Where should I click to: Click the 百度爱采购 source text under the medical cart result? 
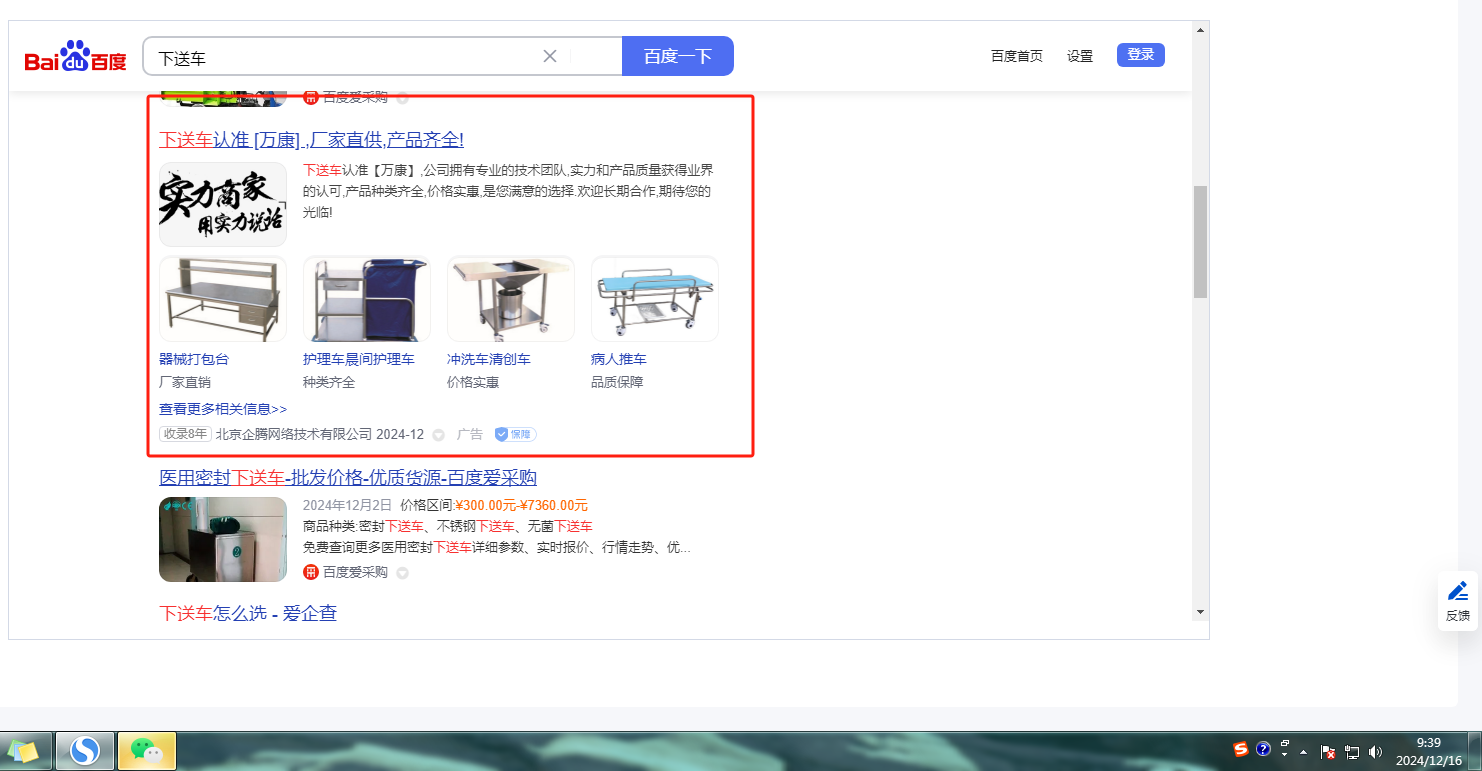coord(355,572)
